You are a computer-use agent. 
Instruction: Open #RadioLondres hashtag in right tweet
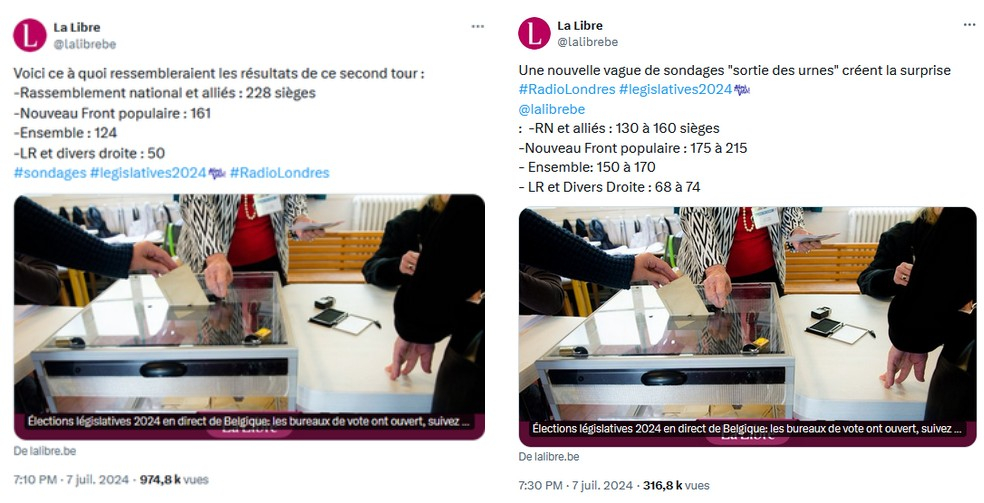[567, 90]
